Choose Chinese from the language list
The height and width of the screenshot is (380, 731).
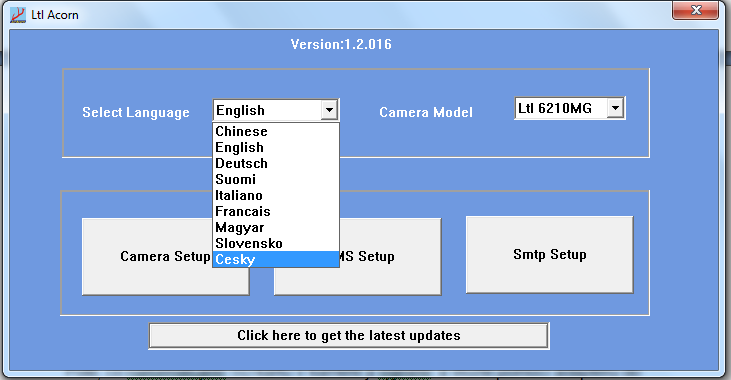pos(276,131)
